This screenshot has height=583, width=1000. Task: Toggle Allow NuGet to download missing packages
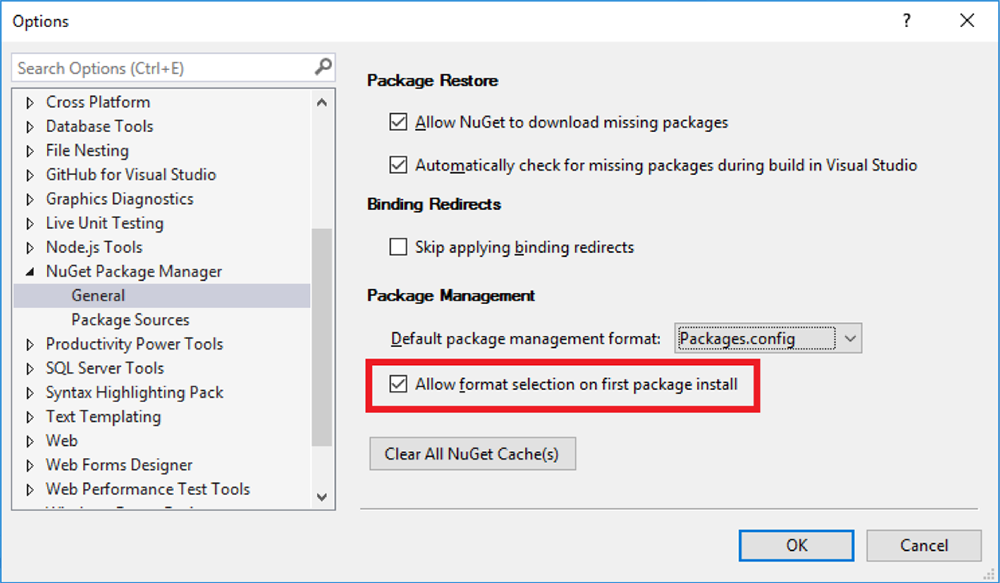[x=398, y=122]
